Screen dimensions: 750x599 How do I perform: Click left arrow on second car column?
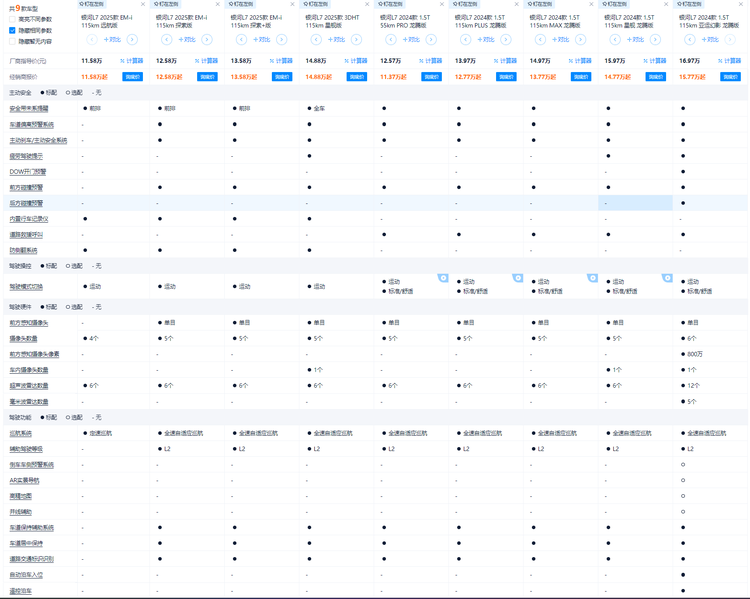(166, 39)
